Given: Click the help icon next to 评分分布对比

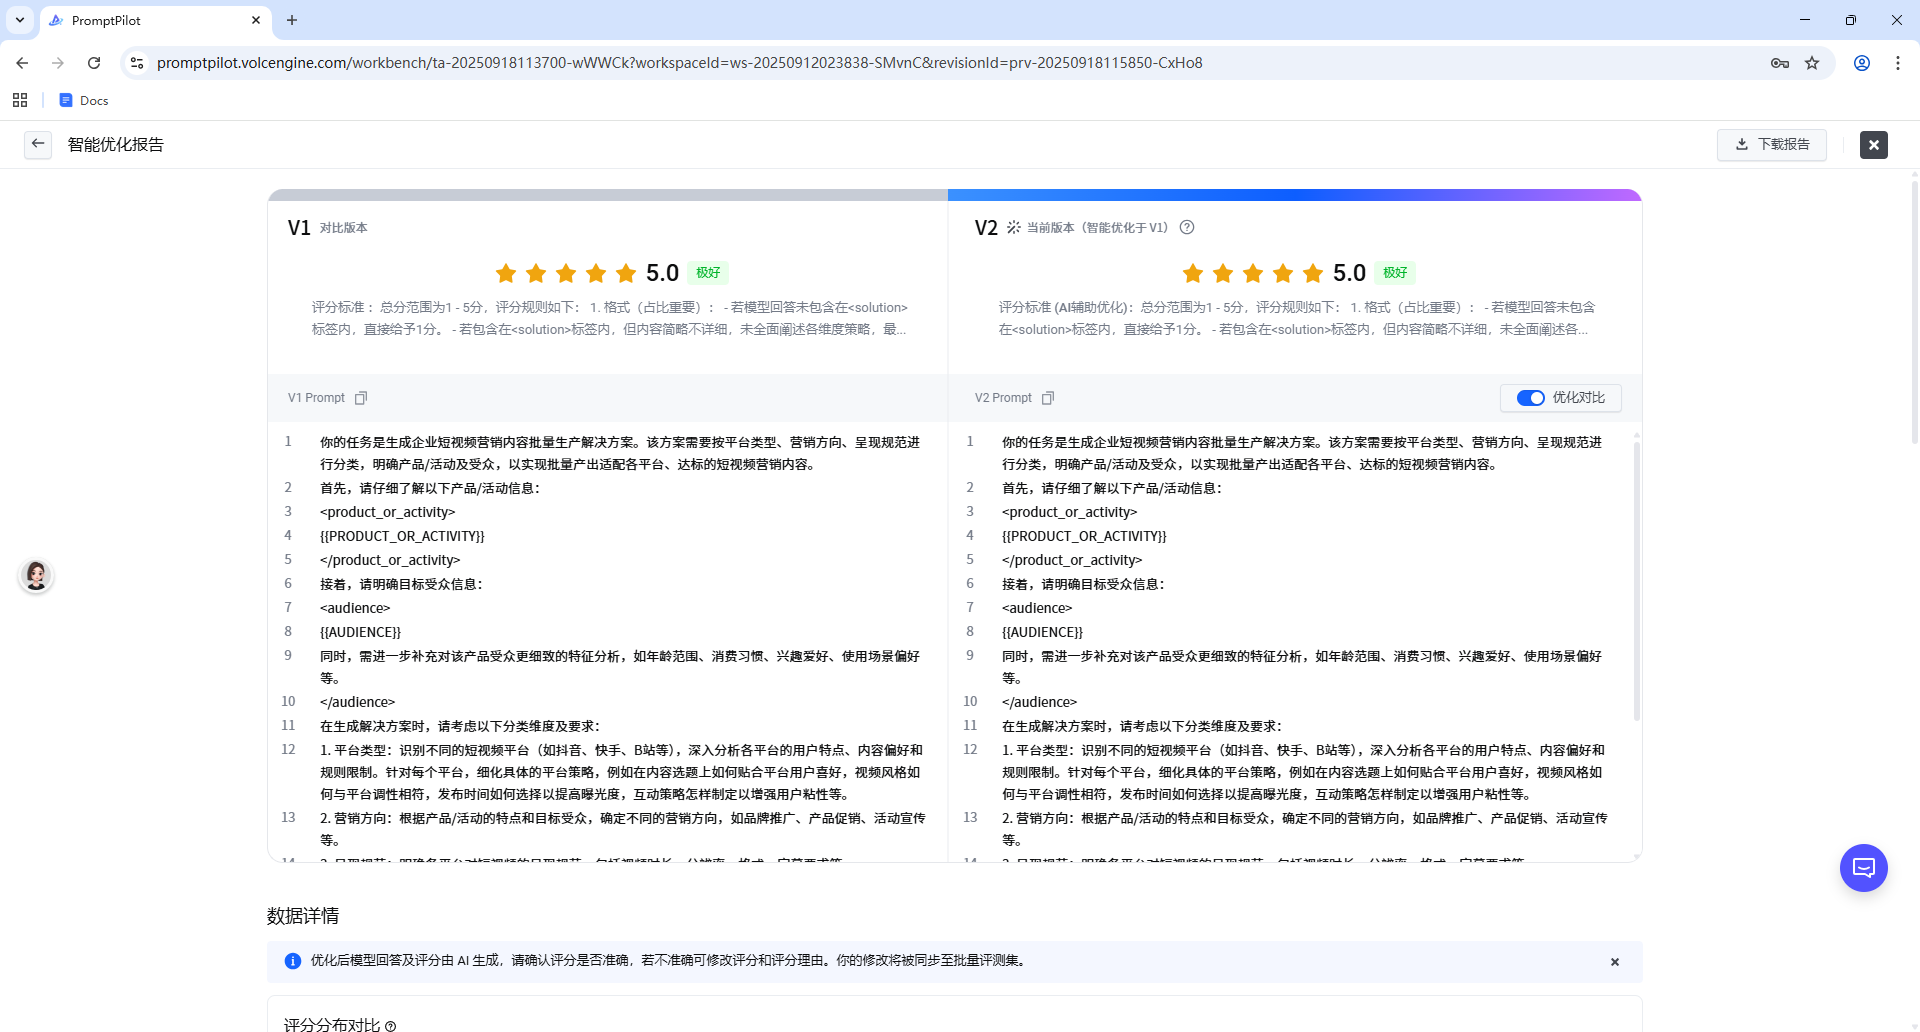Looking at the screenshot, I should [391, 1025].
